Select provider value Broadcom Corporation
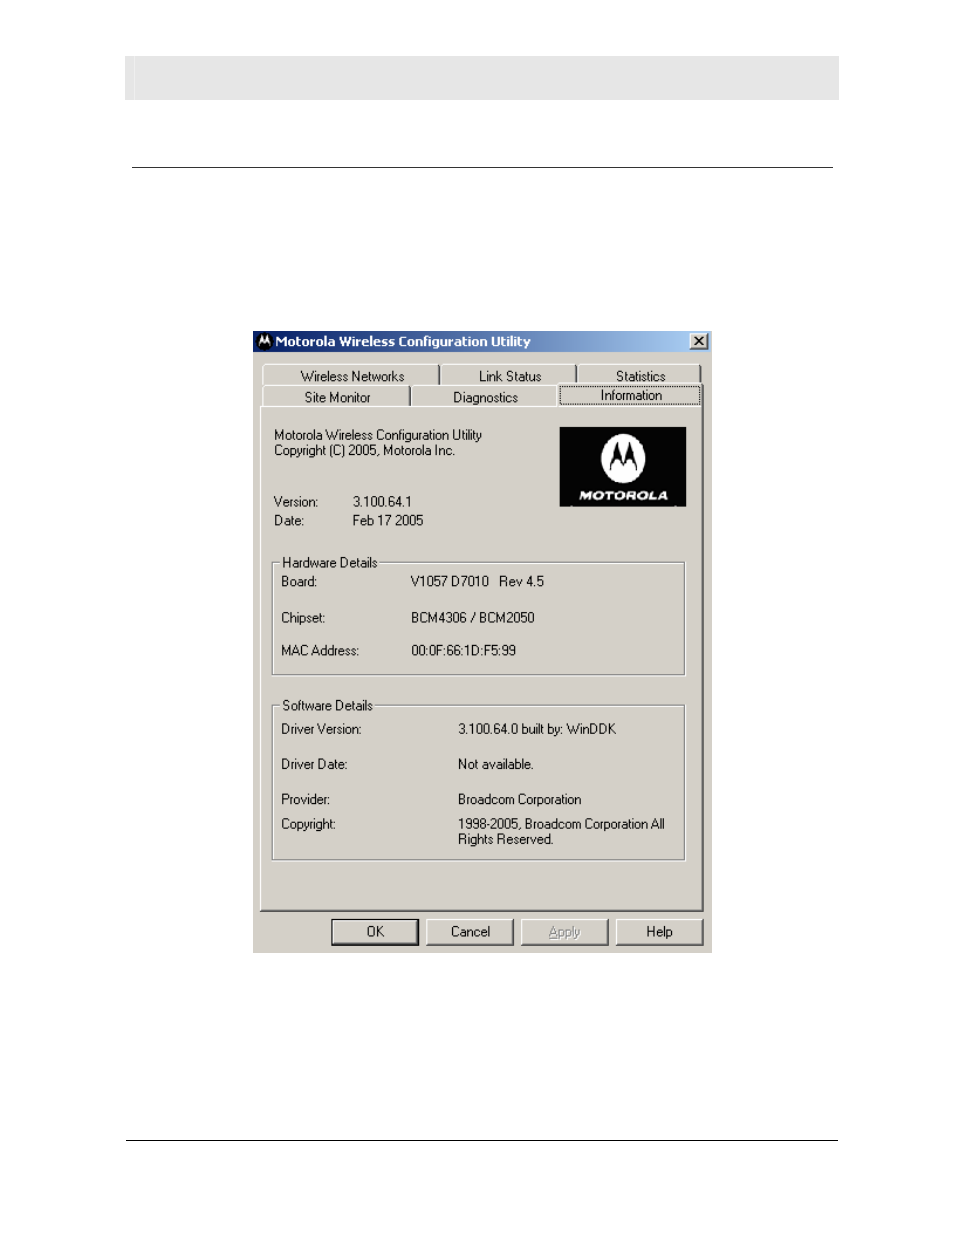Screen dimensions: 954x1235 (x=519, y=799)
